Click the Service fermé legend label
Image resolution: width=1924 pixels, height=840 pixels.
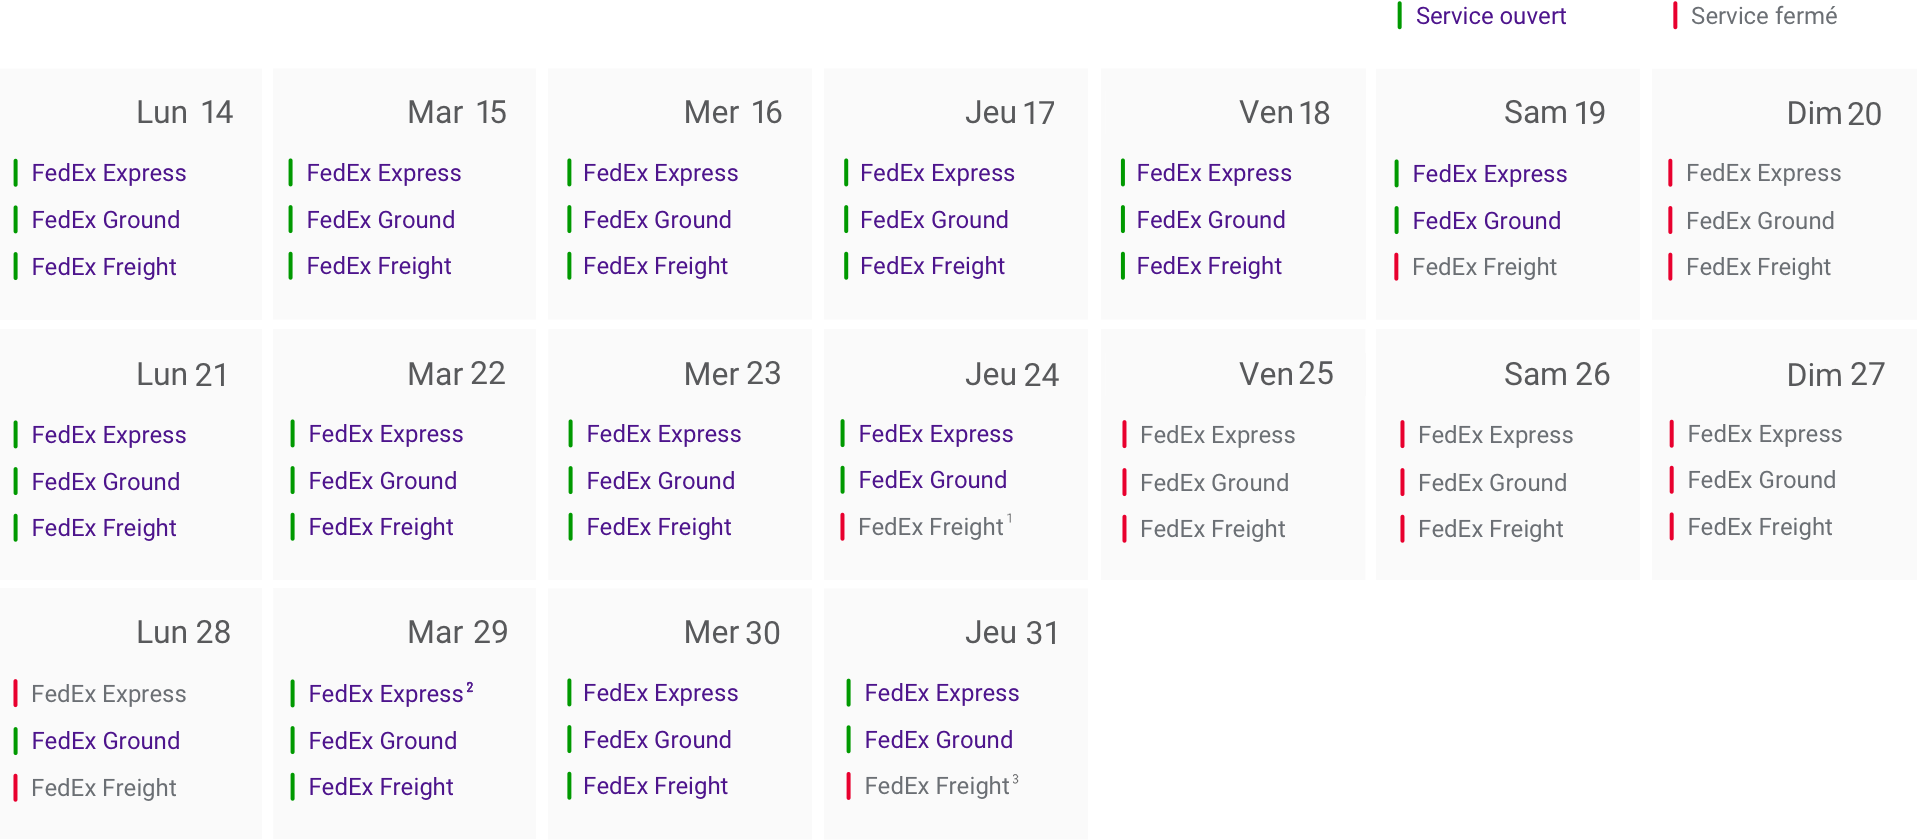click(x=1764, y=16)
